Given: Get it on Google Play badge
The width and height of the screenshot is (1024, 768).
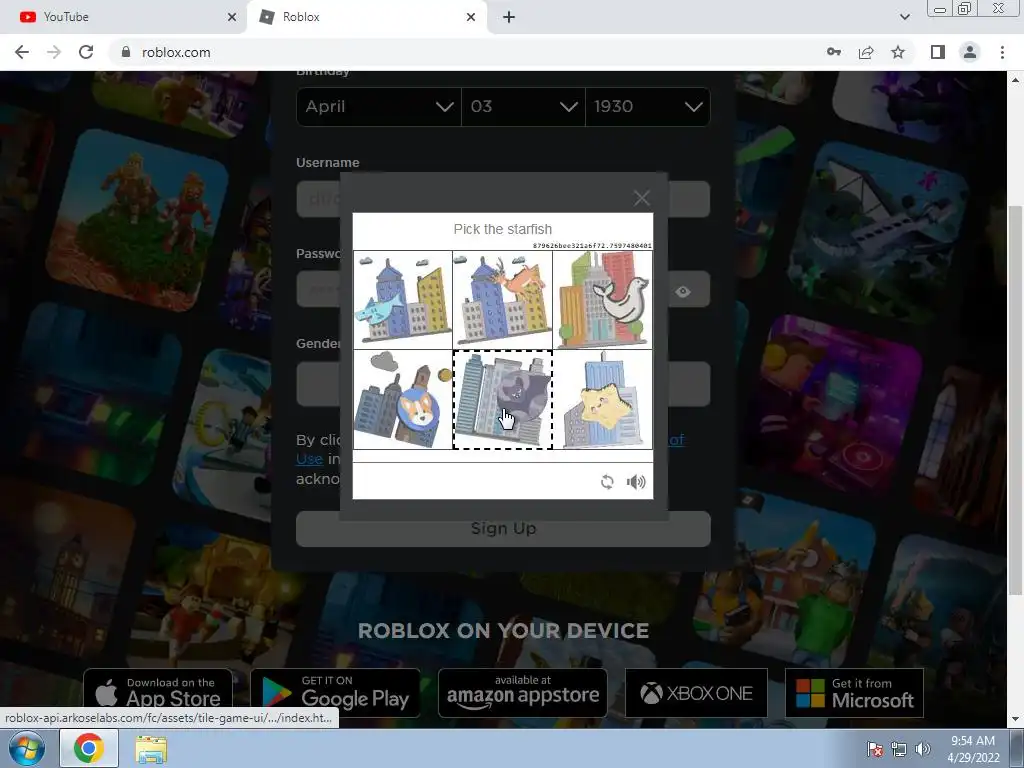Looking at the screenshot, I should point(336,693).
